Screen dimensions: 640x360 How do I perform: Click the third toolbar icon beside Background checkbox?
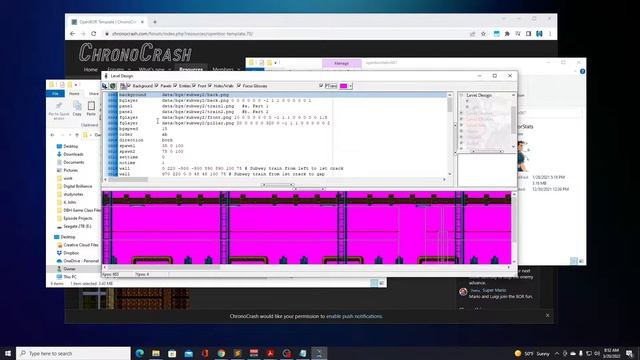point(122,86)
